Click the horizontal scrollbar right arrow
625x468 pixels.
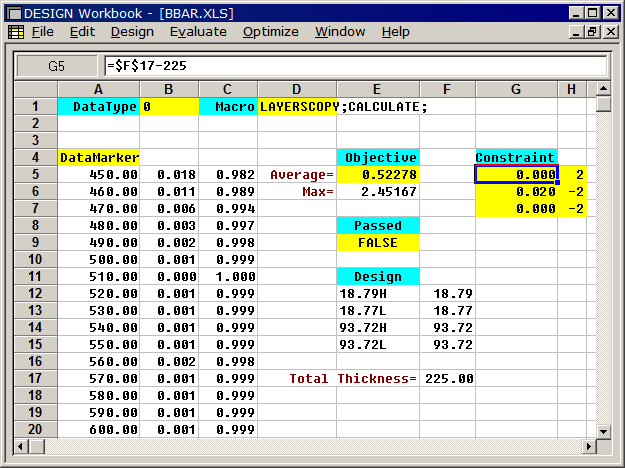(x=588, y=446)
